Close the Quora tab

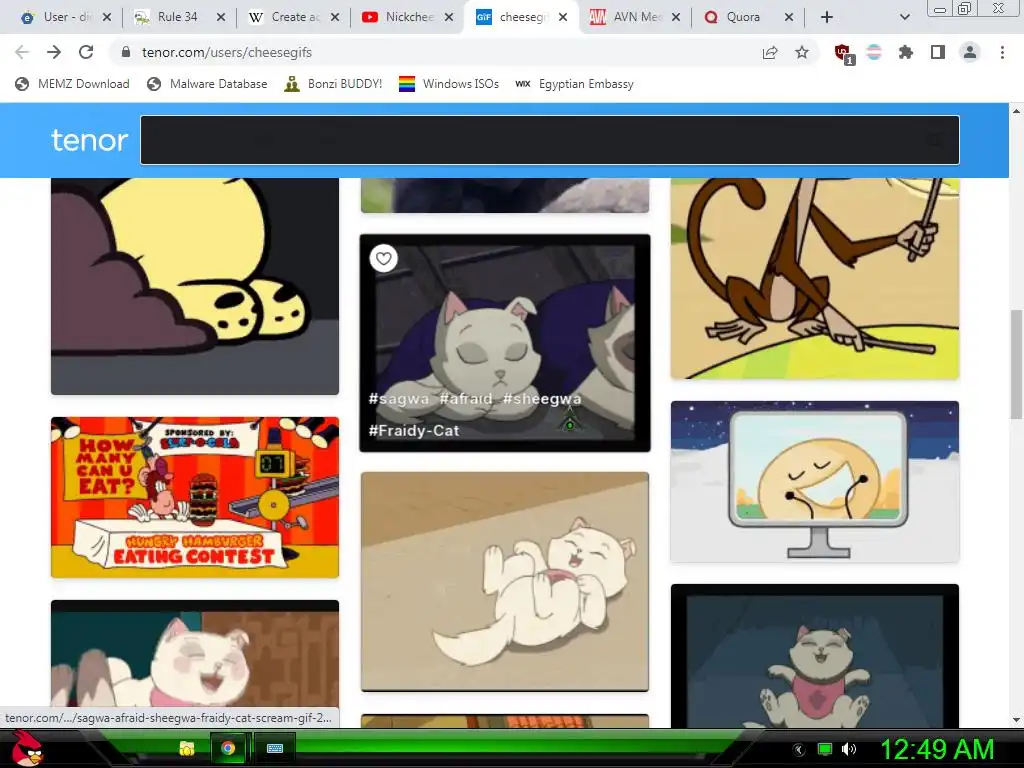[789, 17]
